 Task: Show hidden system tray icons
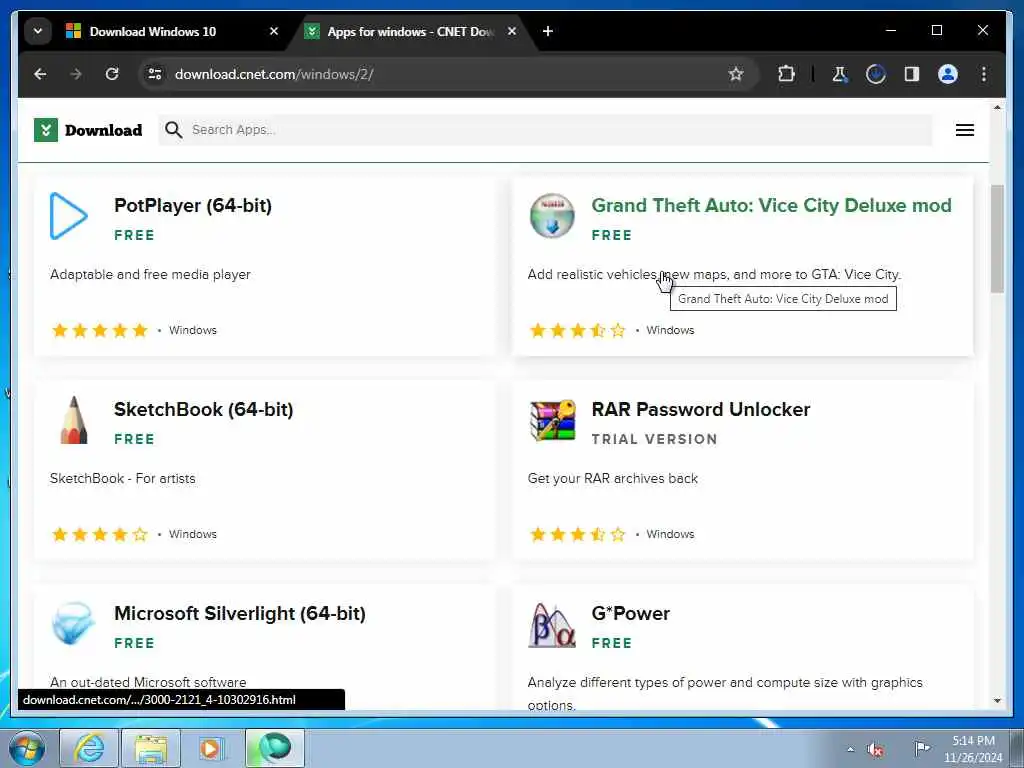click(850, 749)
